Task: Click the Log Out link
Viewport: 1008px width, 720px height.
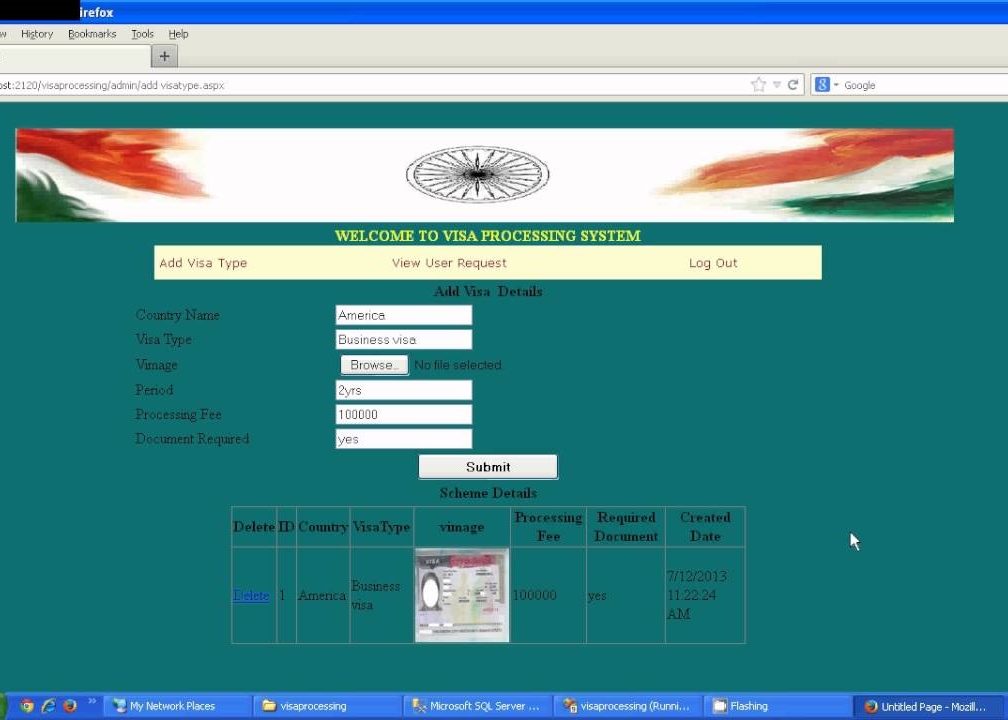Action: [x=713, y=263]
